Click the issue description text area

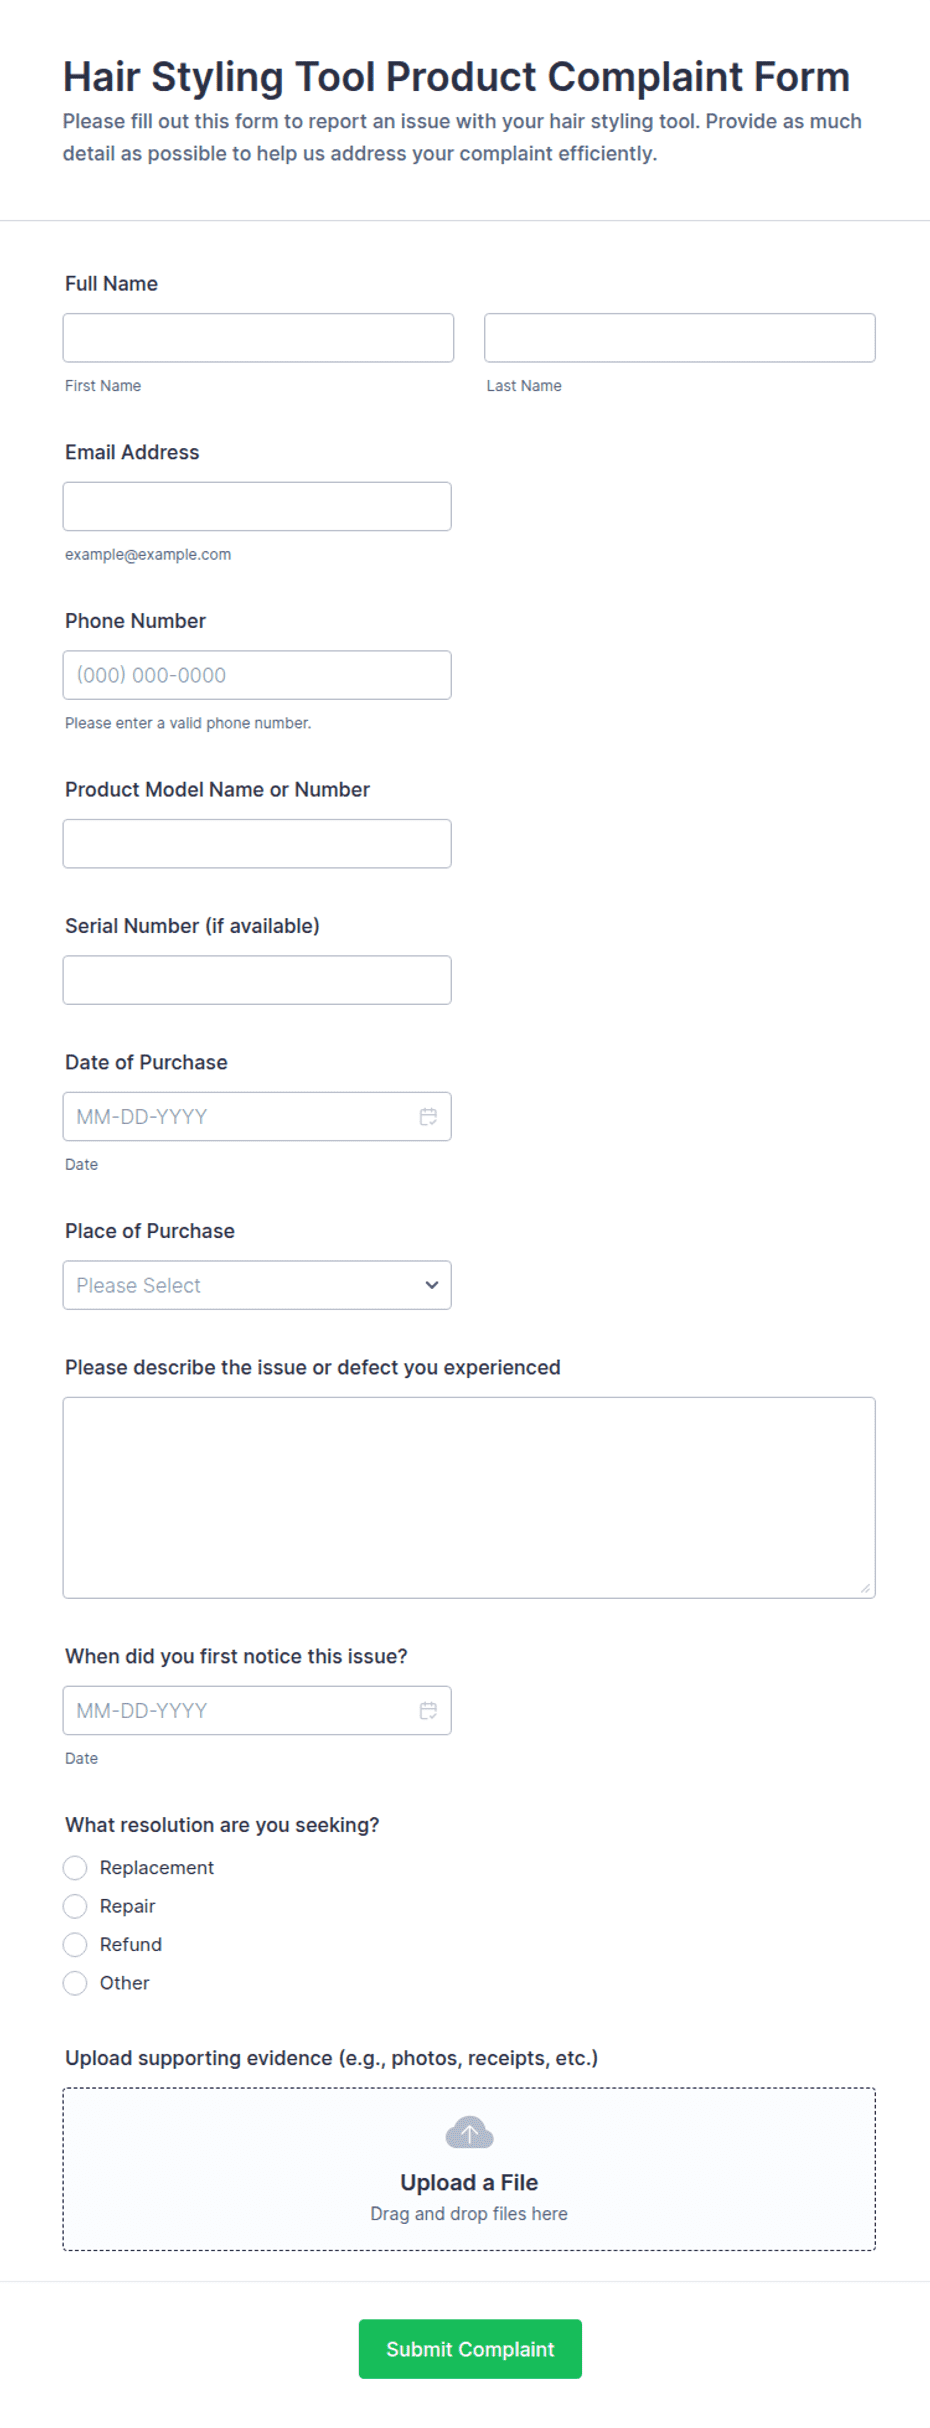(469, 1498)
